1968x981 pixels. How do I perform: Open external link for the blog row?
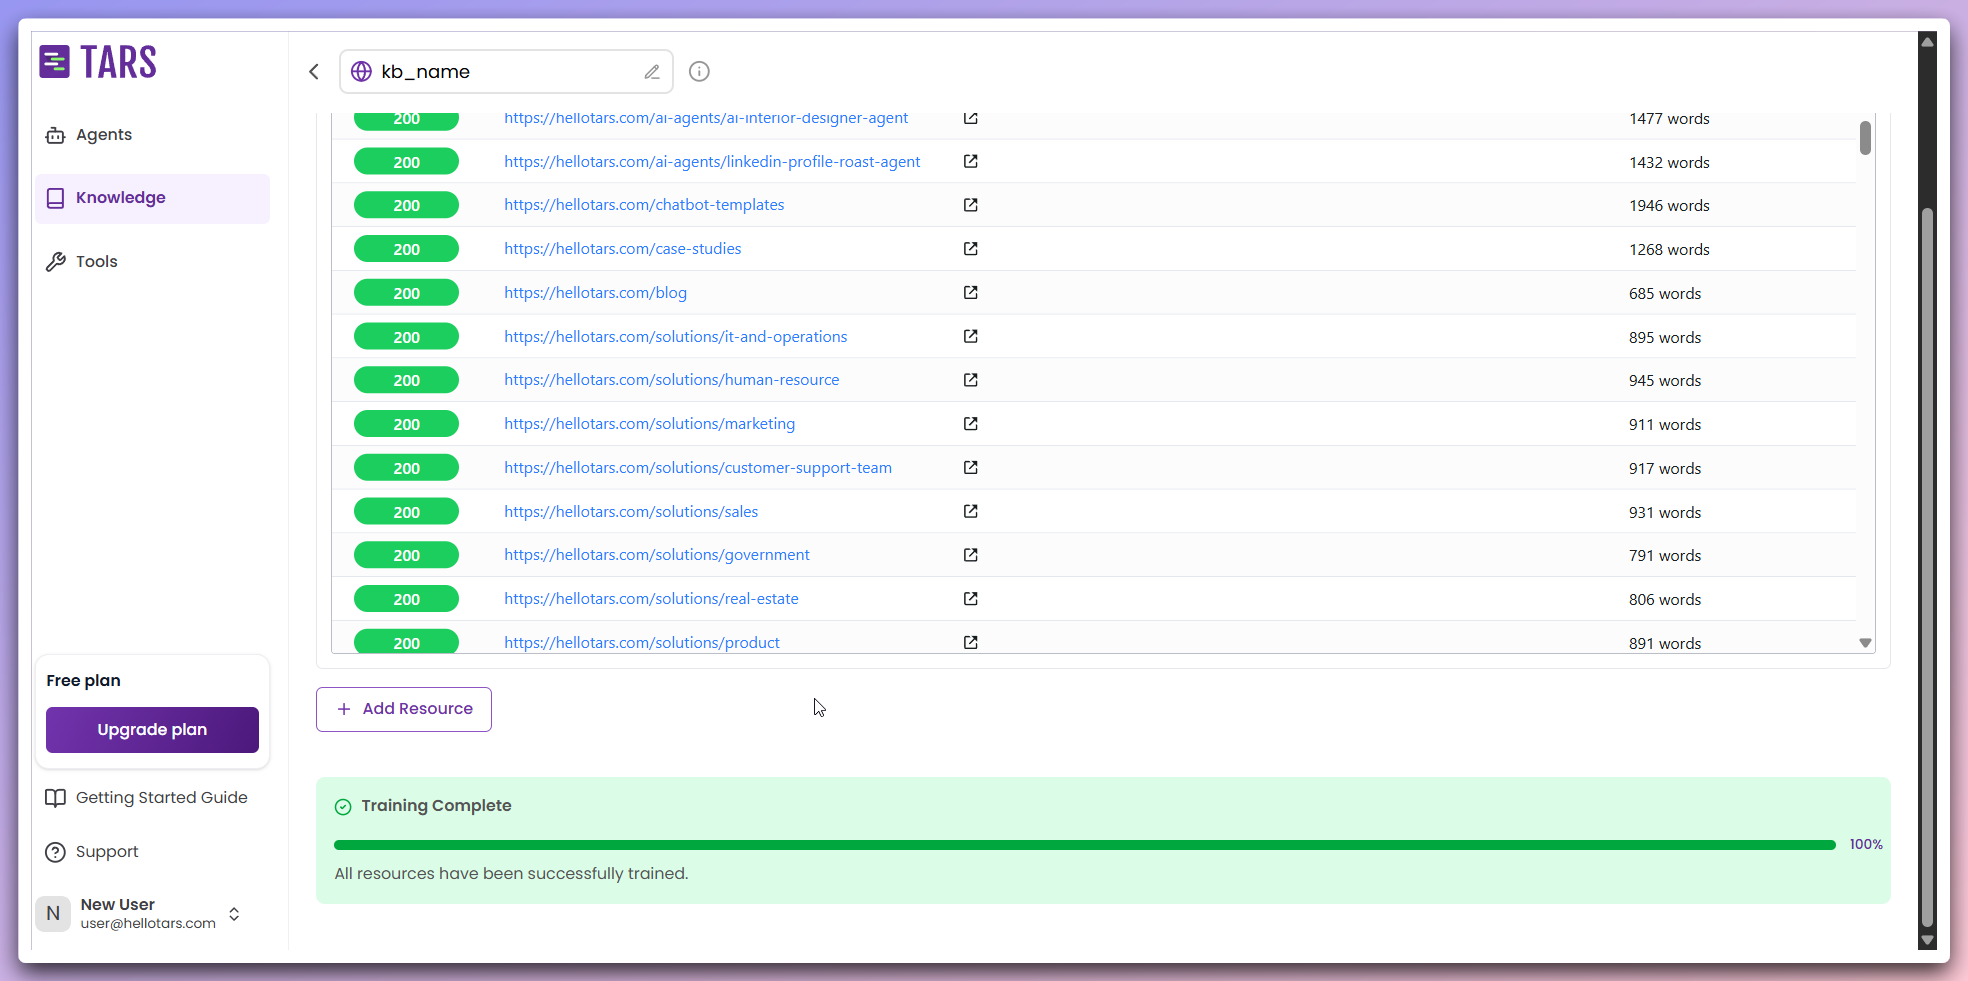[970, 293]
